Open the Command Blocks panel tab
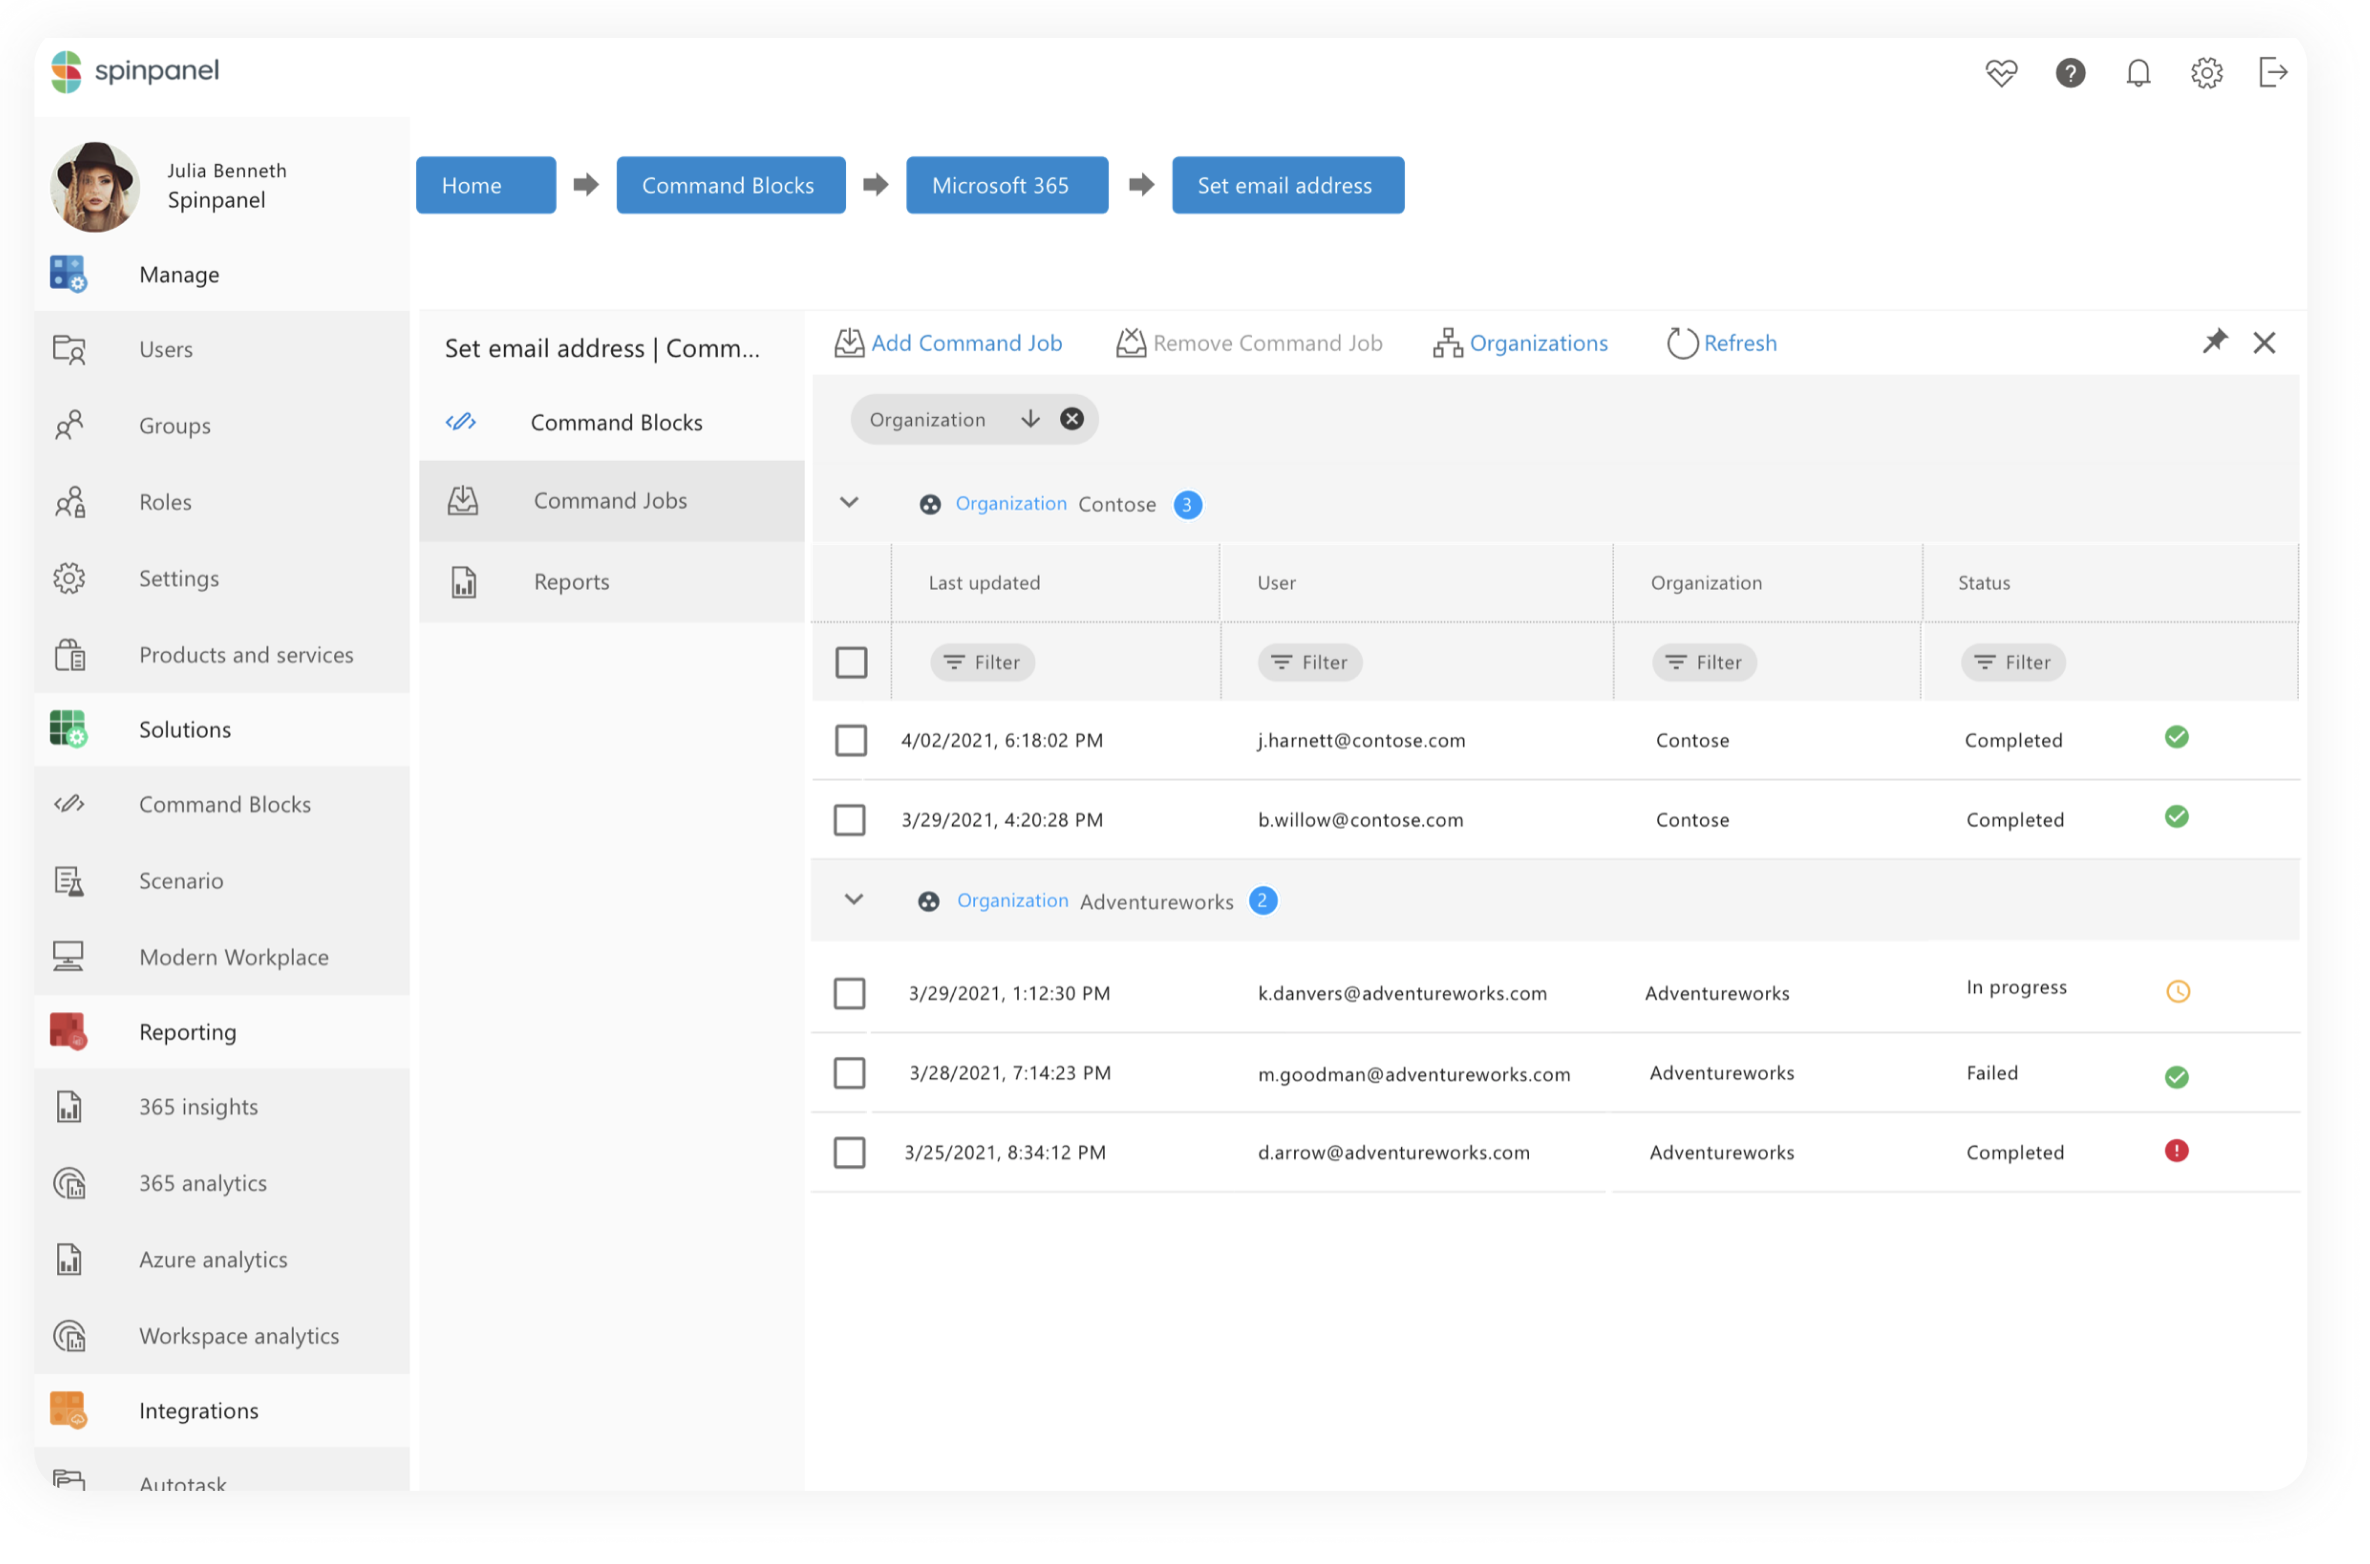The image size is (2370, 1564). [x=611, y=422]
